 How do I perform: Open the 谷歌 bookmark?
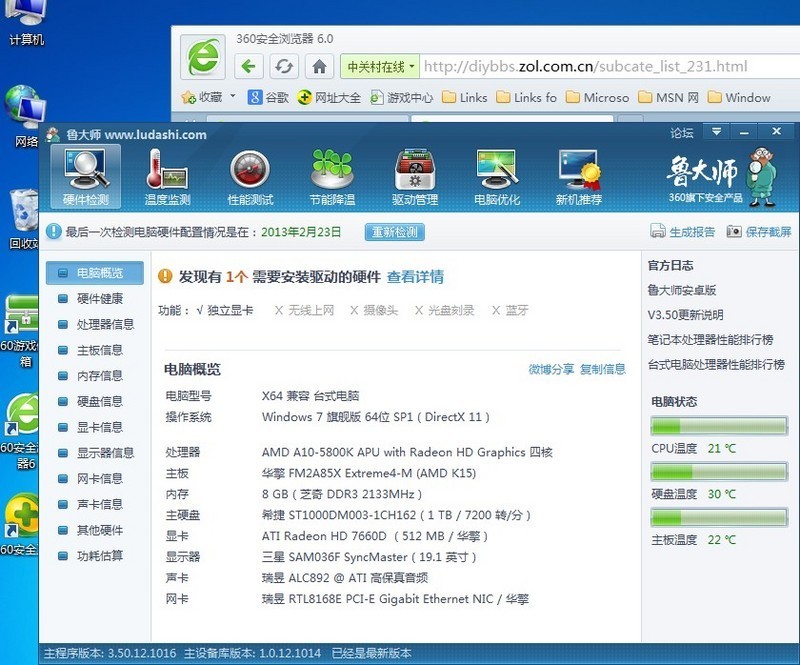[268, 97]
